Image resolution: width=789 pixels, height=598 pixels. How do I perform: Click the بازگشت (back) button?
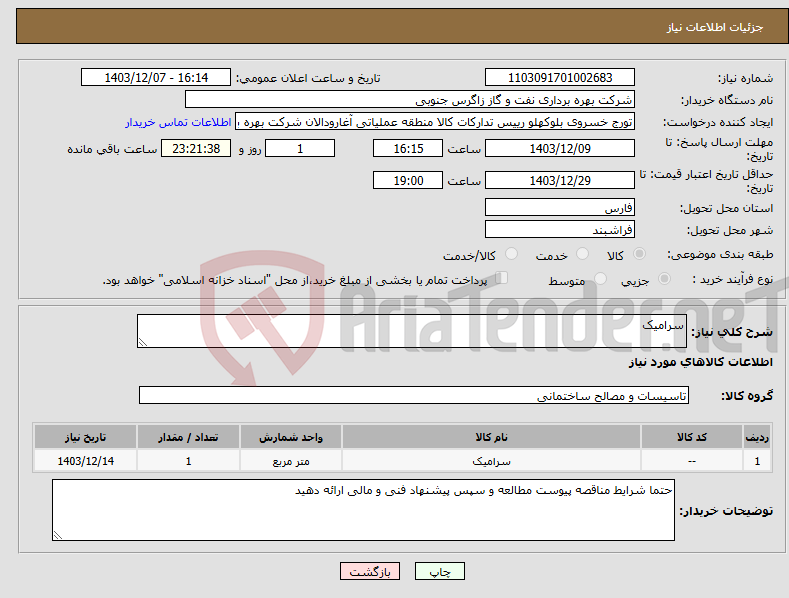(x=370, y=571)
